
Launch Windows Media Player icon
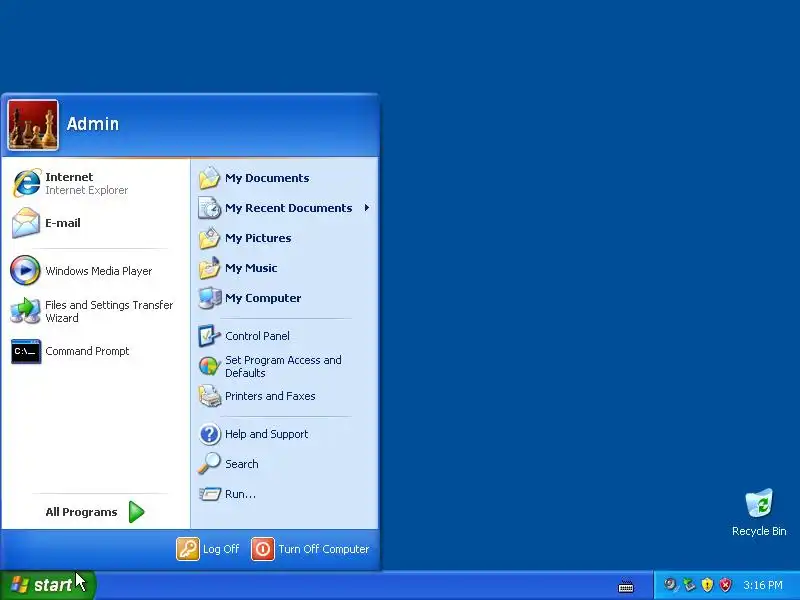coord(25,270)
